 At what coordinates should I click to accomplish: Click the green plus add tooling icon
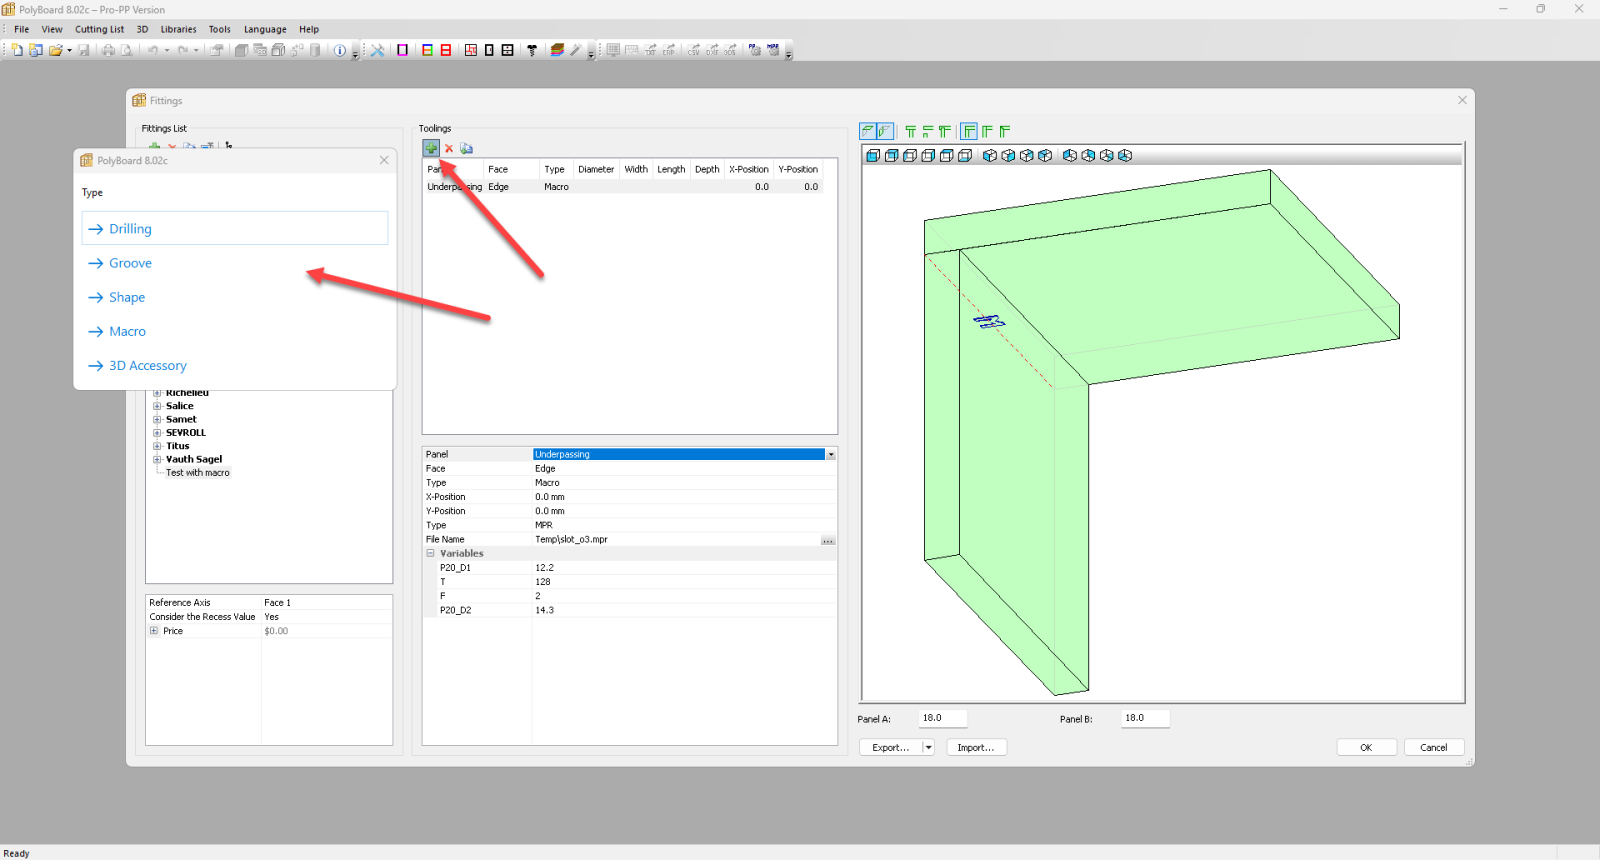(431, 148)
